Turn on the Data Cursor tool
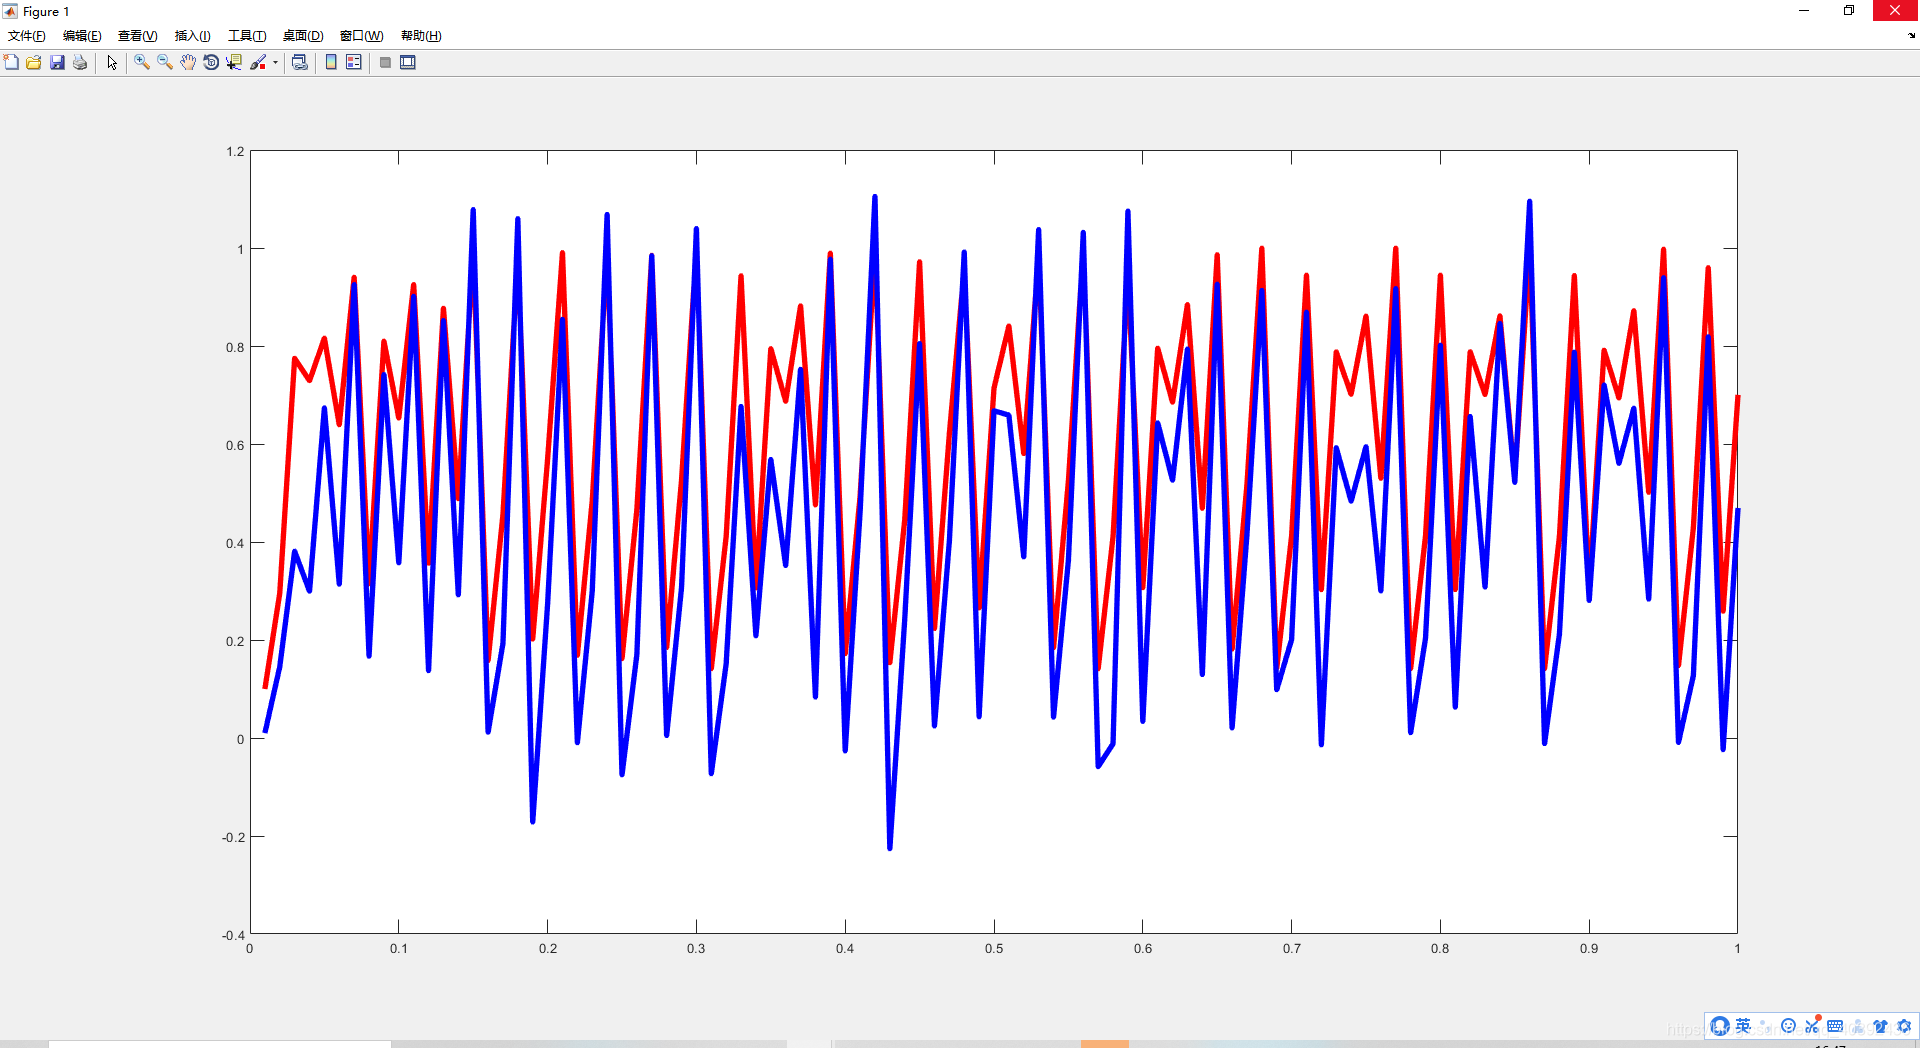The image size is (1920, 1048). [x=234, y=62]
